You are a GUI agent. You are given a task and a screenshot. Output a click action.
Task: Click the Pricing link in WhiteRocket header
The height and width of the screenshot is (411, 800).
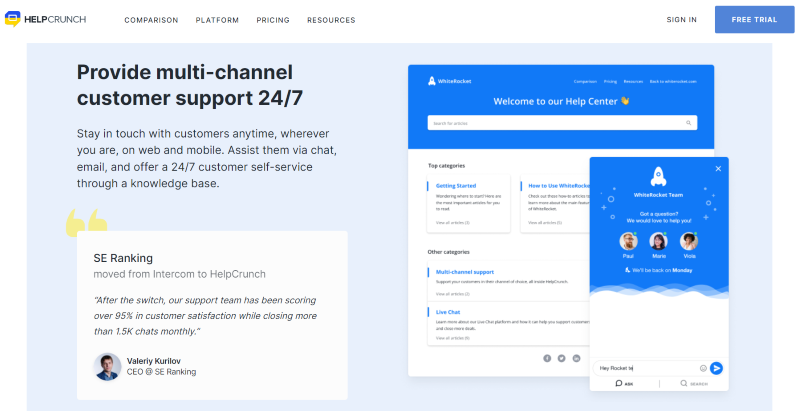click(610, 82)
